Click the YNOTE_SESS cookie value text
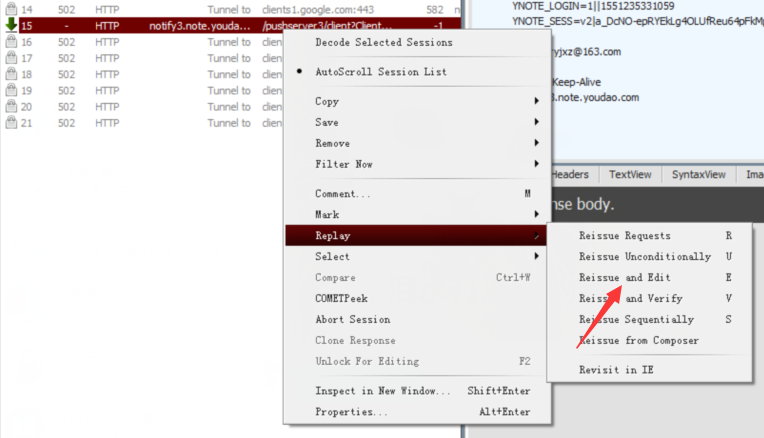Viewport: 764px width, 438px height. click(637, 21)
